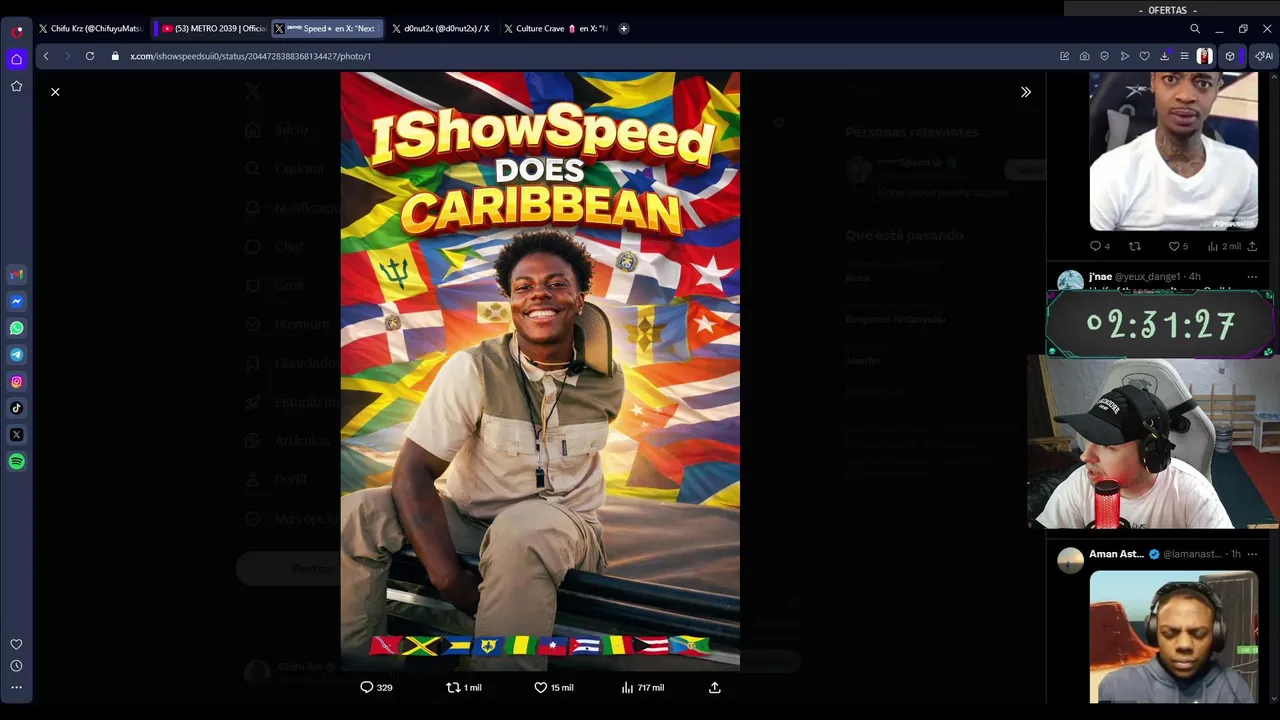Open X (Twitter) sidebar panel

[16, 435]
